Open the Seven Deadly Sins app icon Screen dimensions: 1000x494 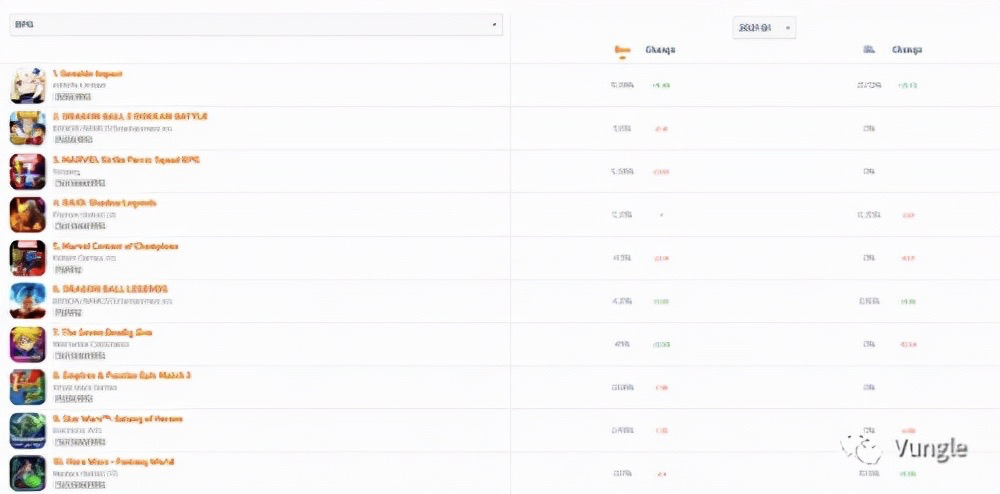(28, 344)
